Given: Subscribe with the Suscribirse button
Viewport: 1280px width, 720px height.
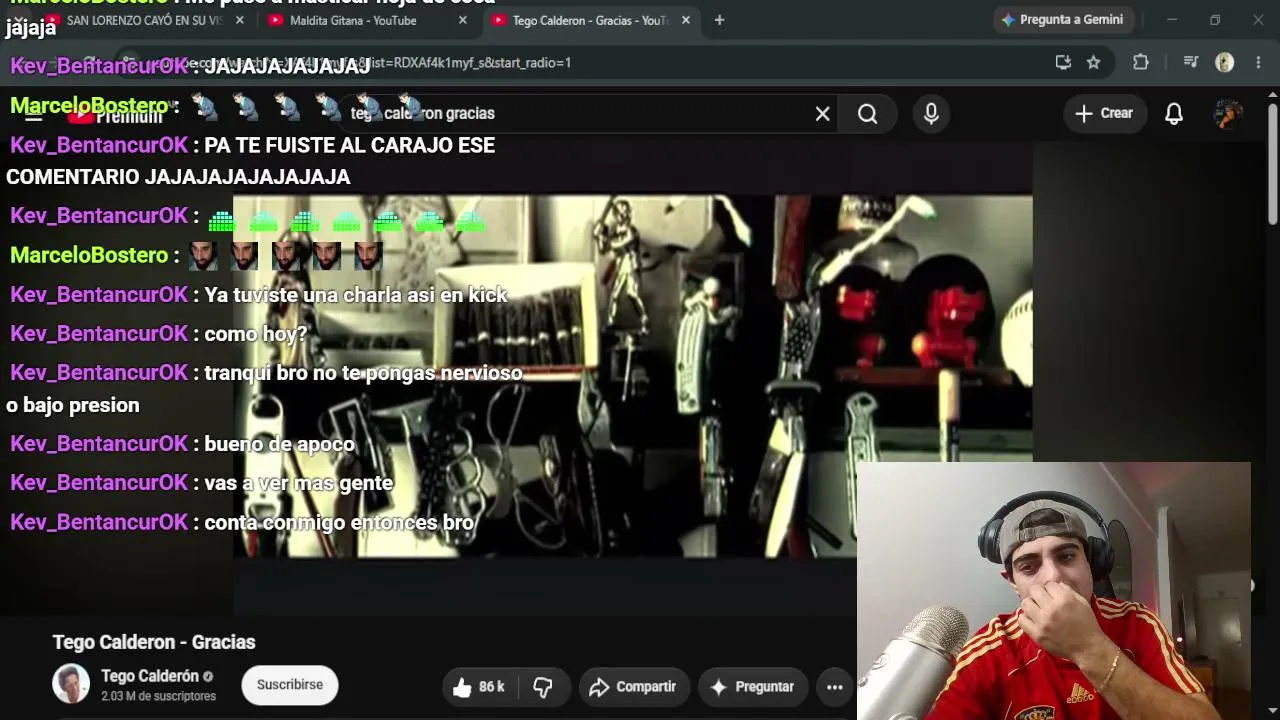Looking at the screenshot, I should pos(290,685).
